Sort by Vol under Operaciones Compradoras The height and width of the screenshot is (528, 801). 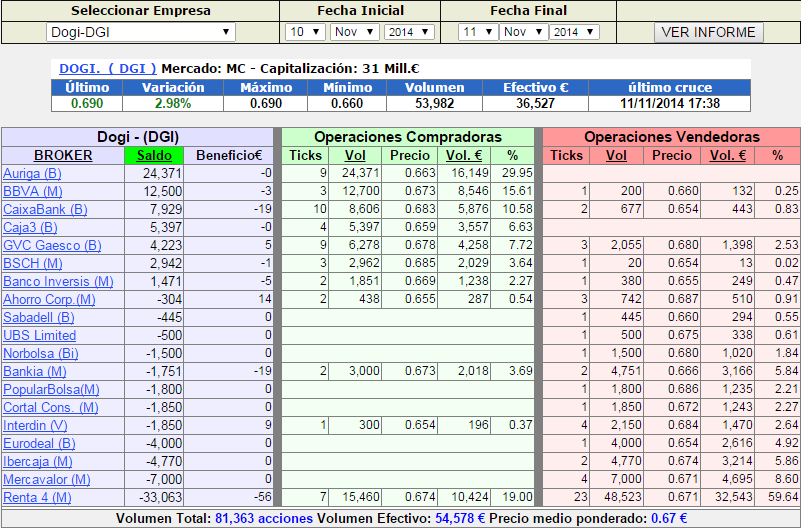tap(355, 155)
